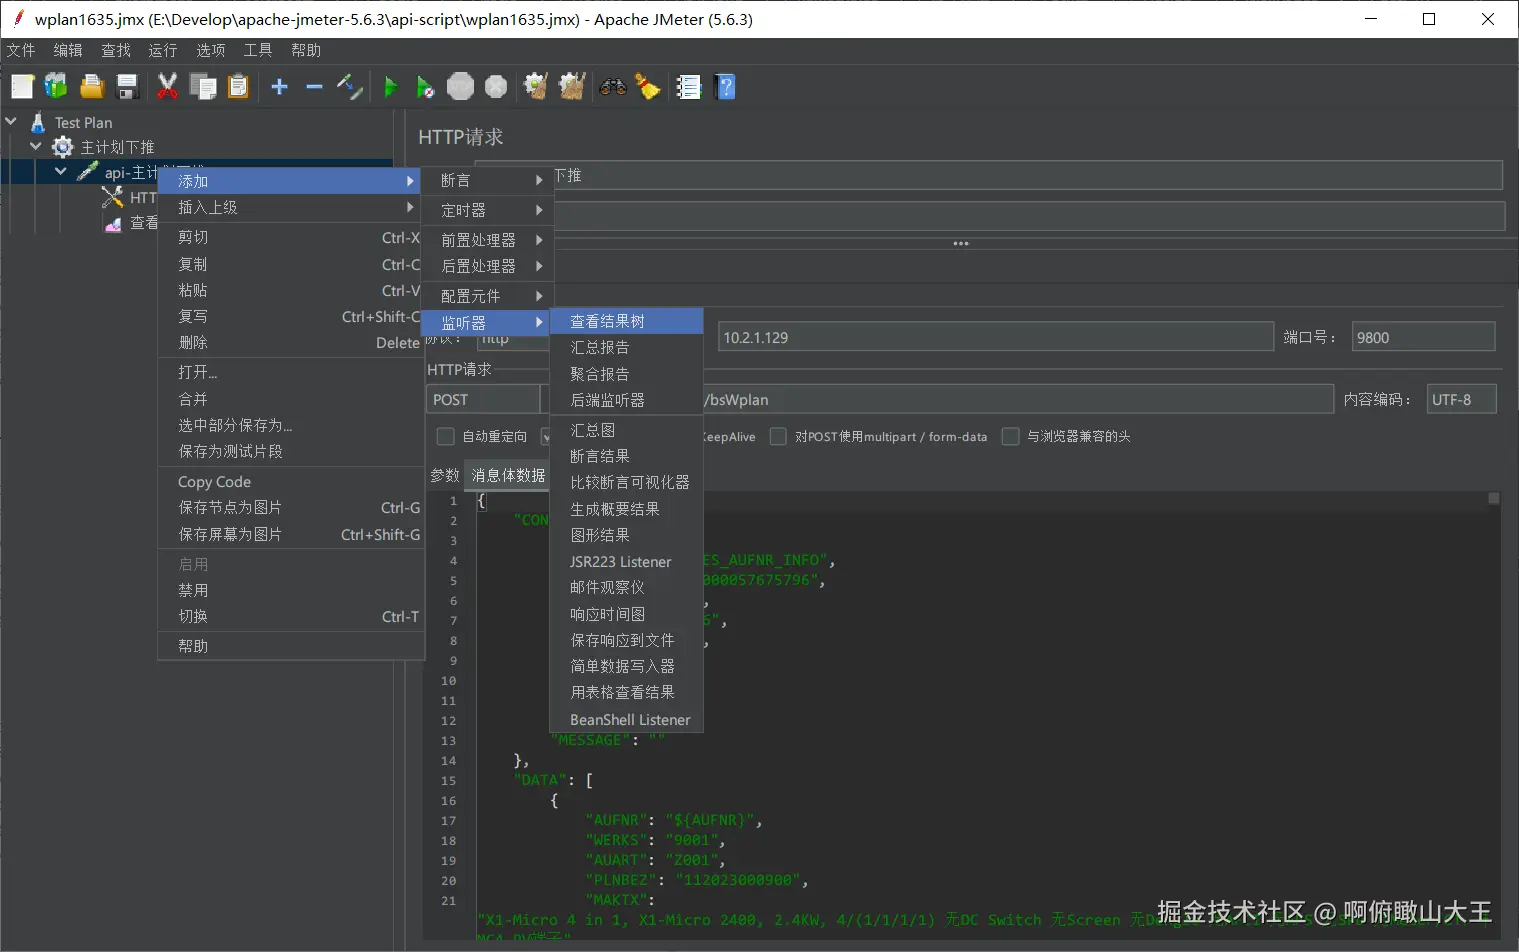
Task: Open the 选项 menu in menu bar
Action: pyautogui.click(x=210, y=50)
